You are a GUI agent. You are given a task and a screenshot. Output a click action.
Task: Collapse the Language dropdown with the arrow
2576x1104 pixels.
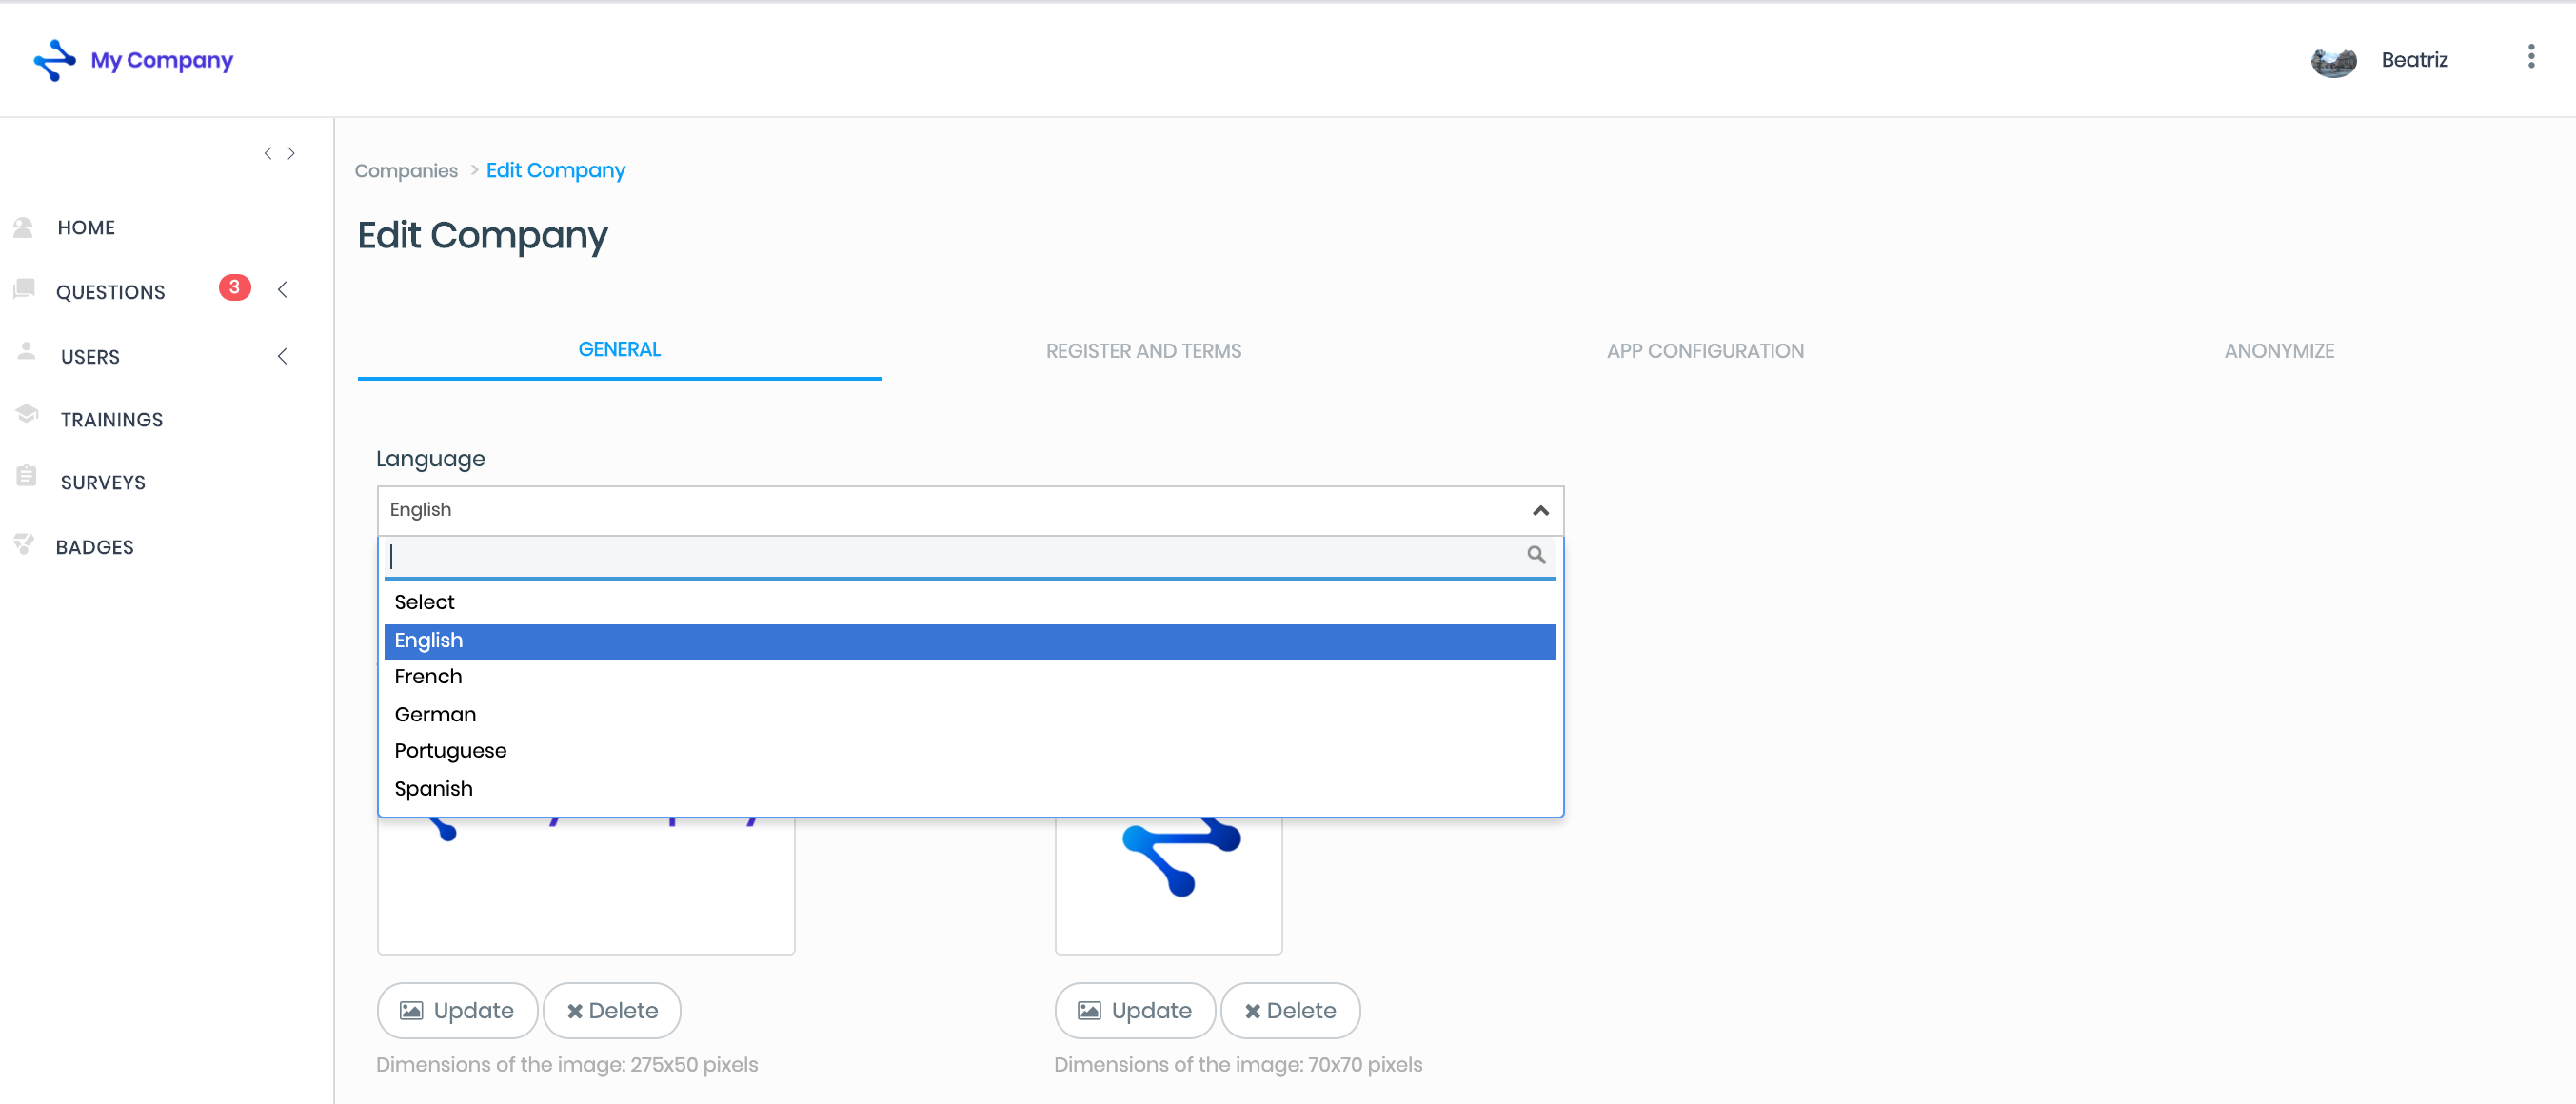point(1540,511)
